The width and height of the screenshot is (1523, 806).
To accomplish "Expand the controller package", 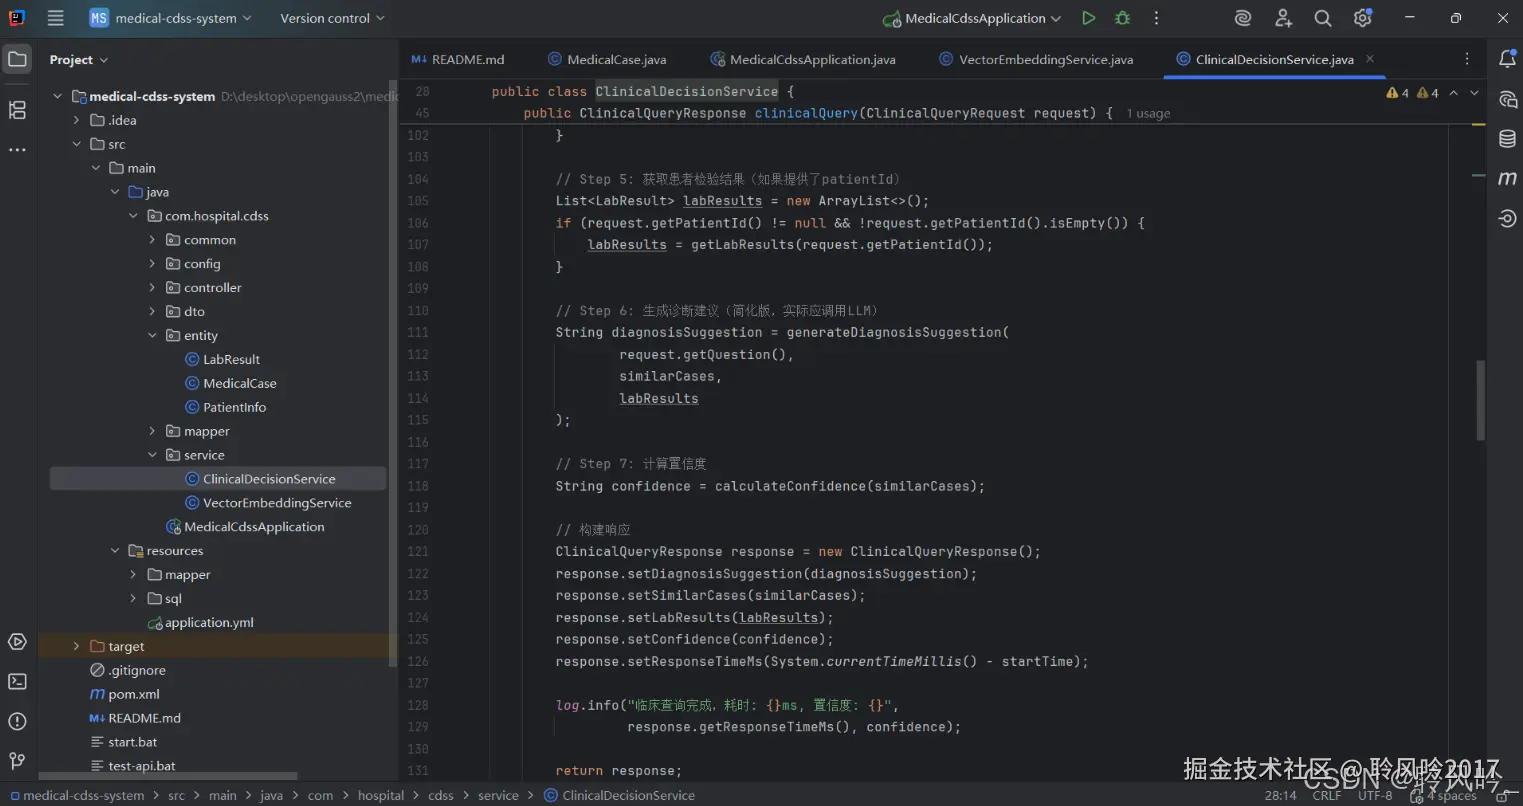I will point(152,288).
